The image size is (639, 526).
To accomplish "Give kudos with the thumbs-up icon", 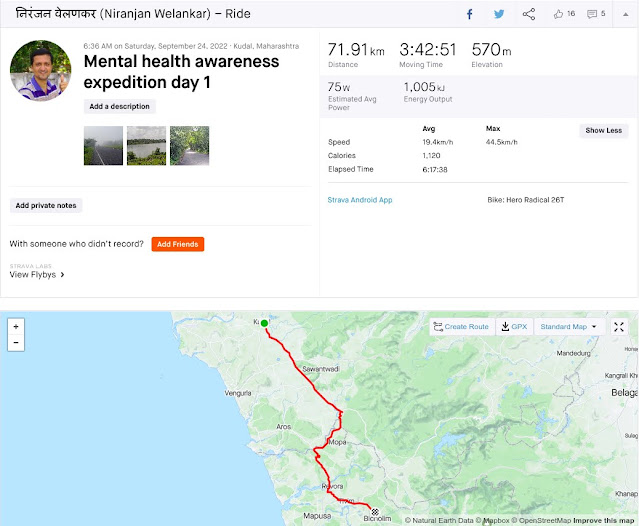I will pyautogui.click(x=558, y=14).
